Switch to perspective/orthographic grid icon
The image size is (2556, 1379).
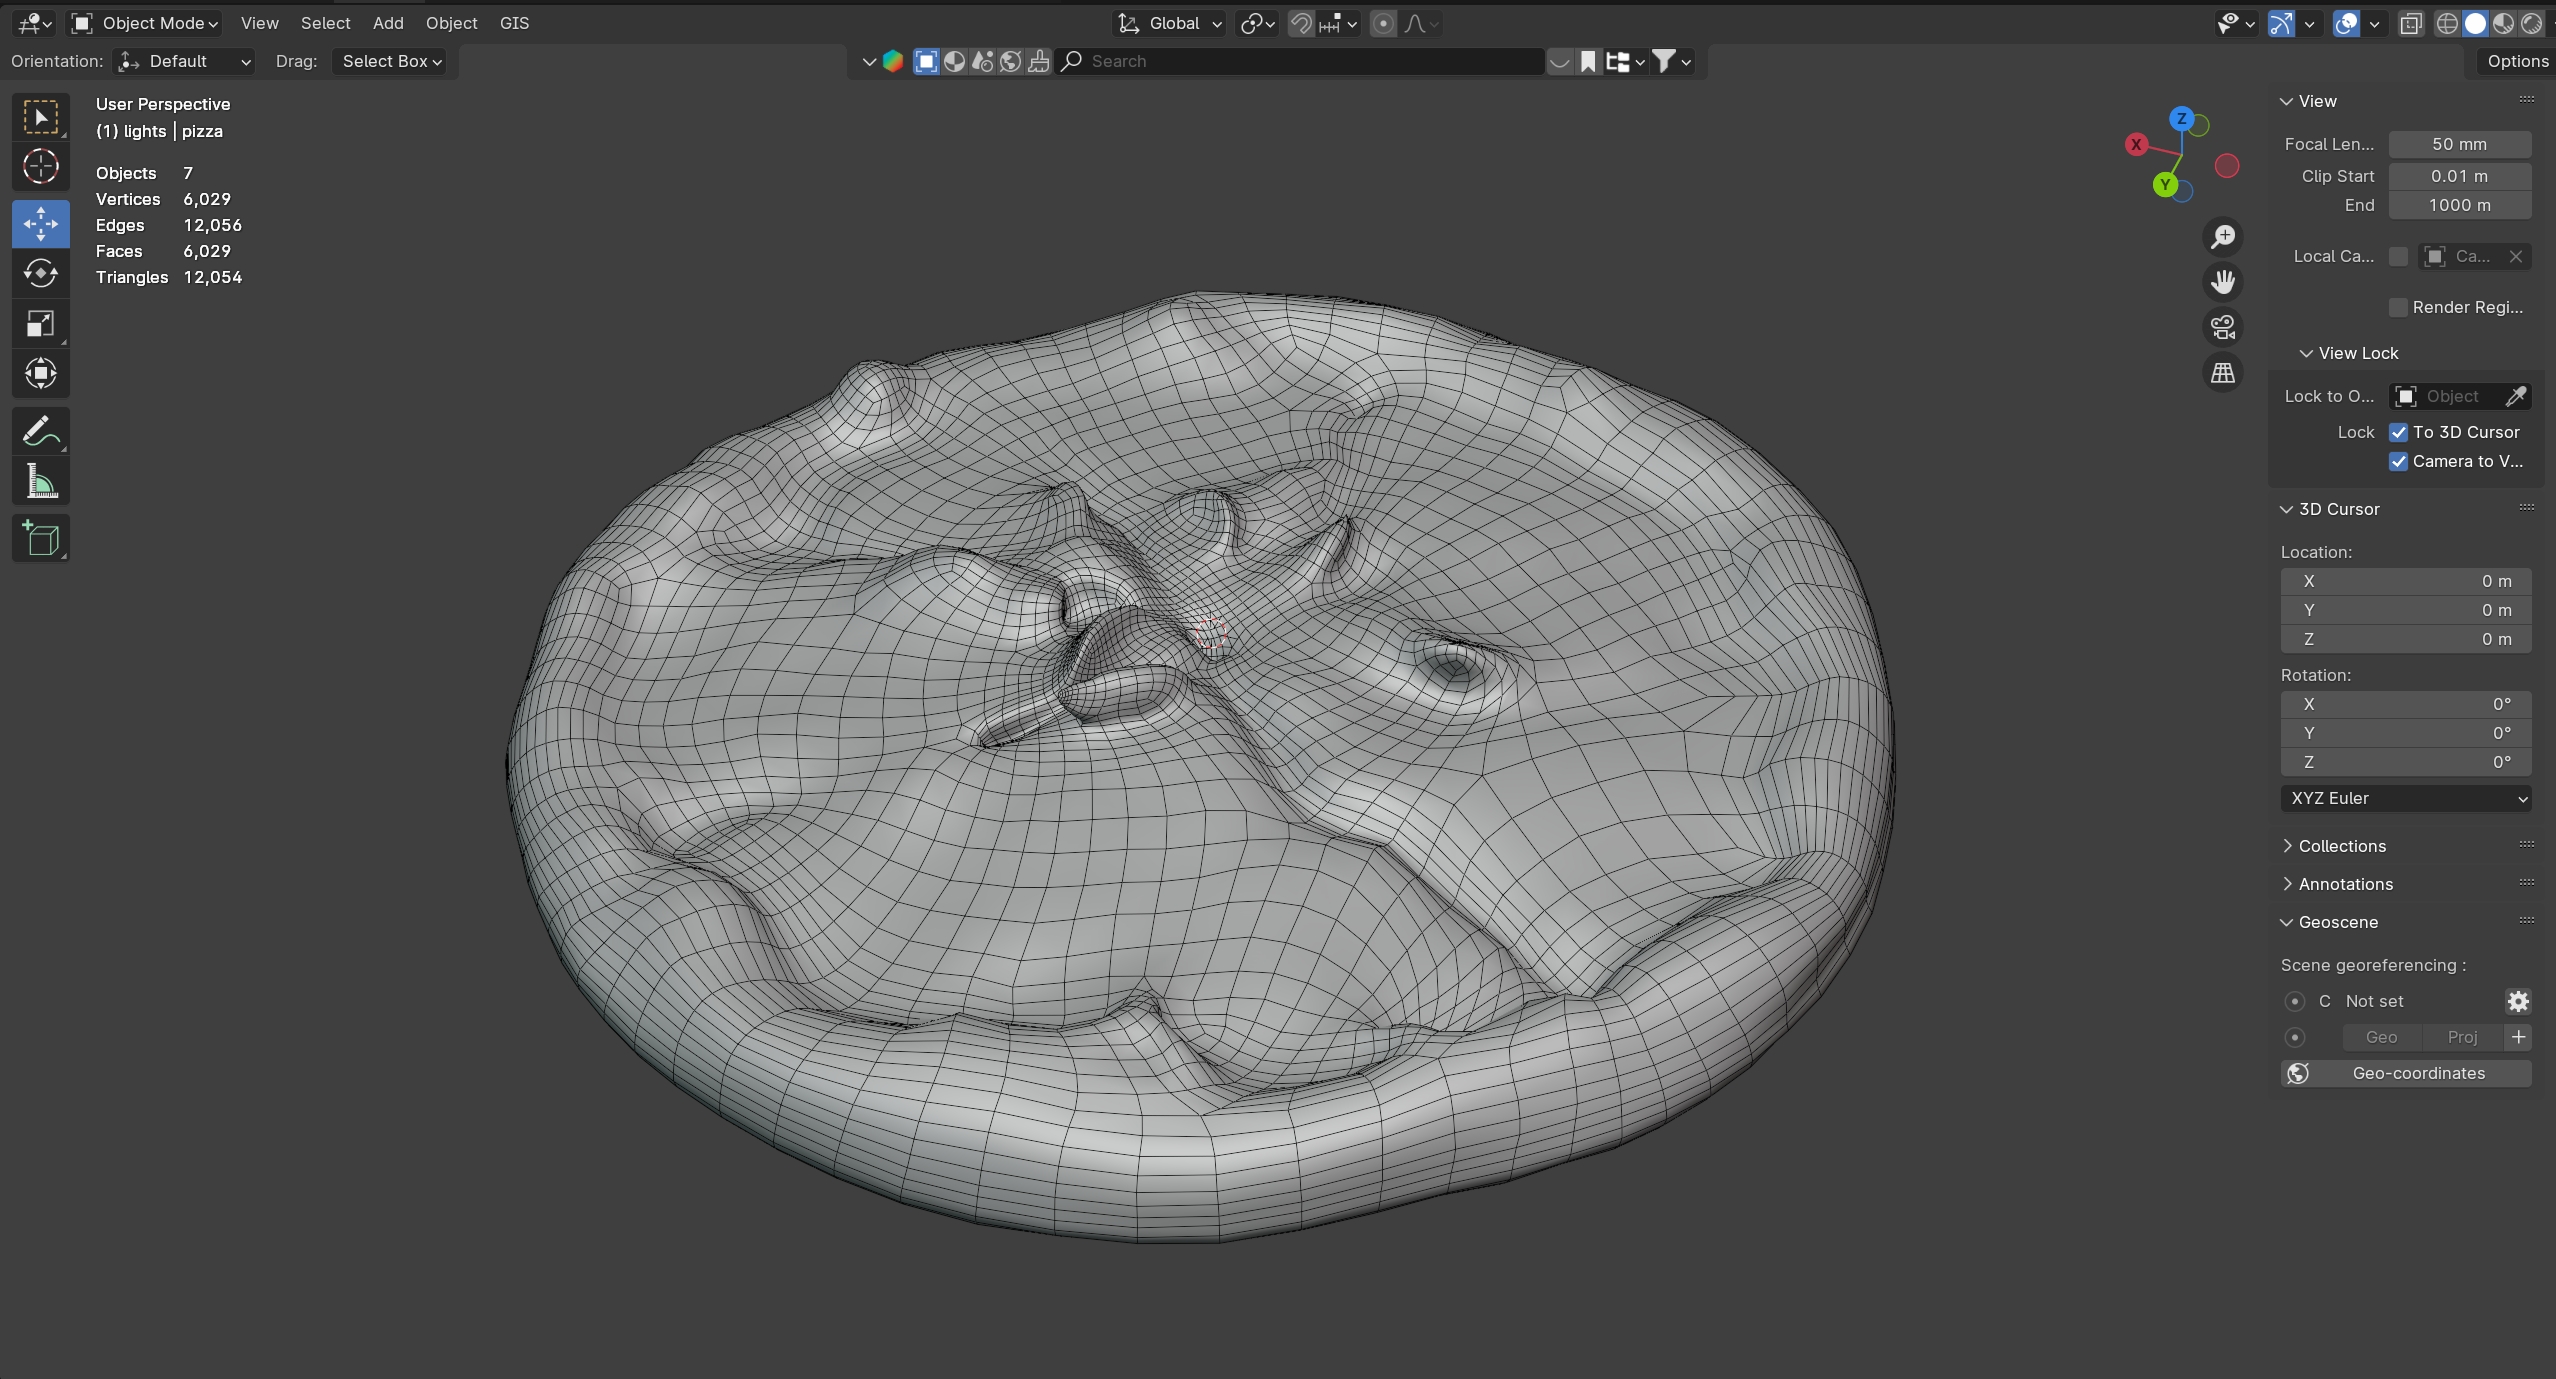2222,373
